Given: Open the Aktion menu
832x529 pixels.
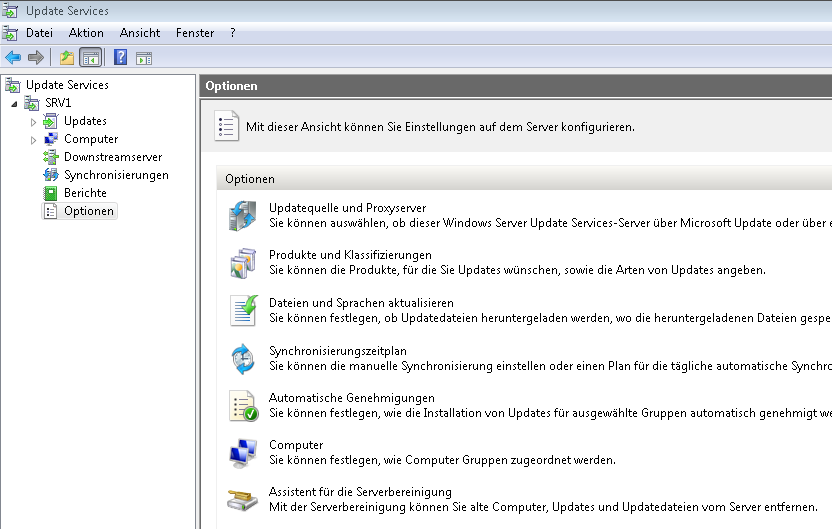Looking at the screenshot, I should pos(86,33).
